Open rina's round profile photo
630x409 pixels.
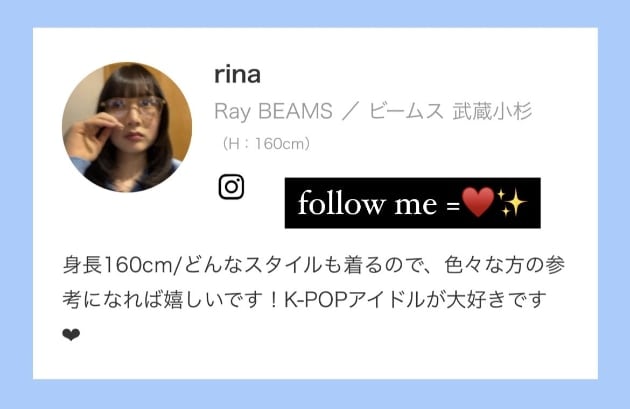click(127, 127)
